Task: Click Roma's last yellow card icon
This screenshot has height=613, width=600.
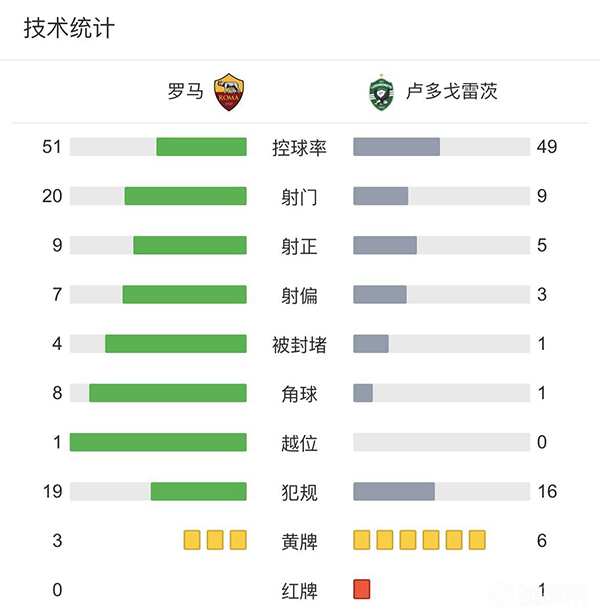Action: [238, 541]
